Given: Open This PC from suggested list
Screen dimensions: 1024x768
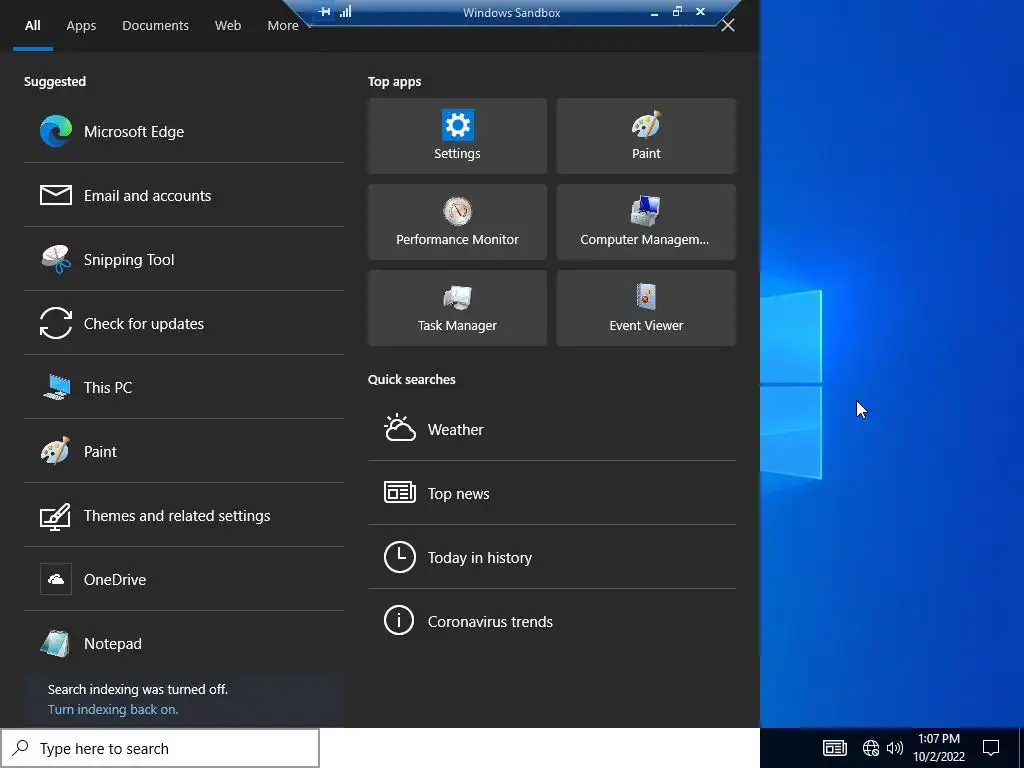Looking at the screenshot, I should [x=184, y=387].
